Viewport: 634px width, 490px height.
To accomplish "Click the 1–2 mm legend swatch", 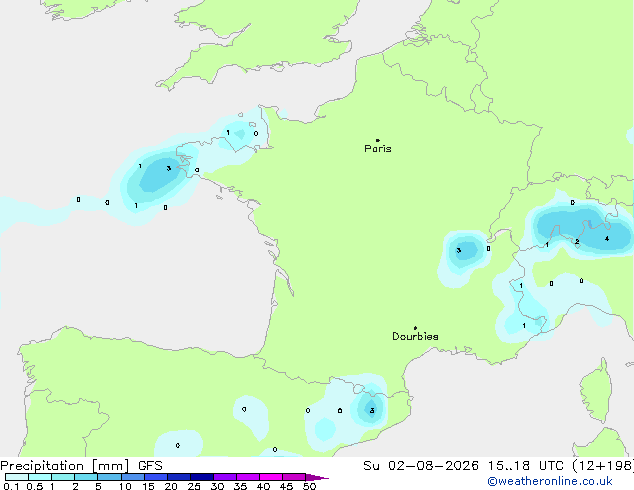I will click(x=63, y=477).
